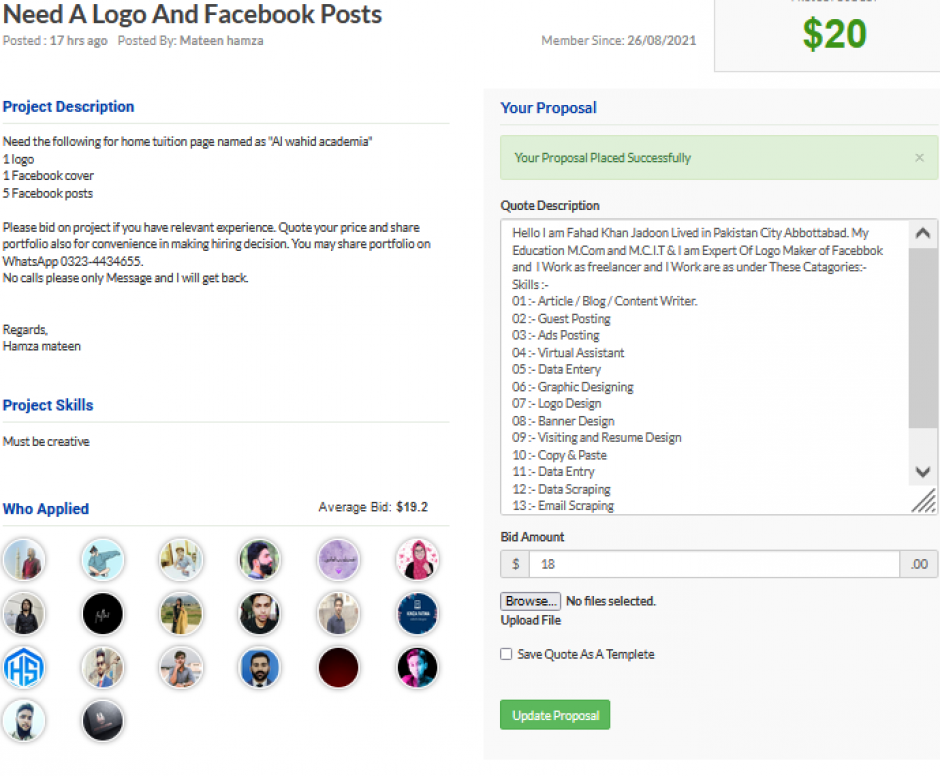Open the dark blue badge applicant avatar
This screenshot has width=940, height=776.
[x=417, y=613]
